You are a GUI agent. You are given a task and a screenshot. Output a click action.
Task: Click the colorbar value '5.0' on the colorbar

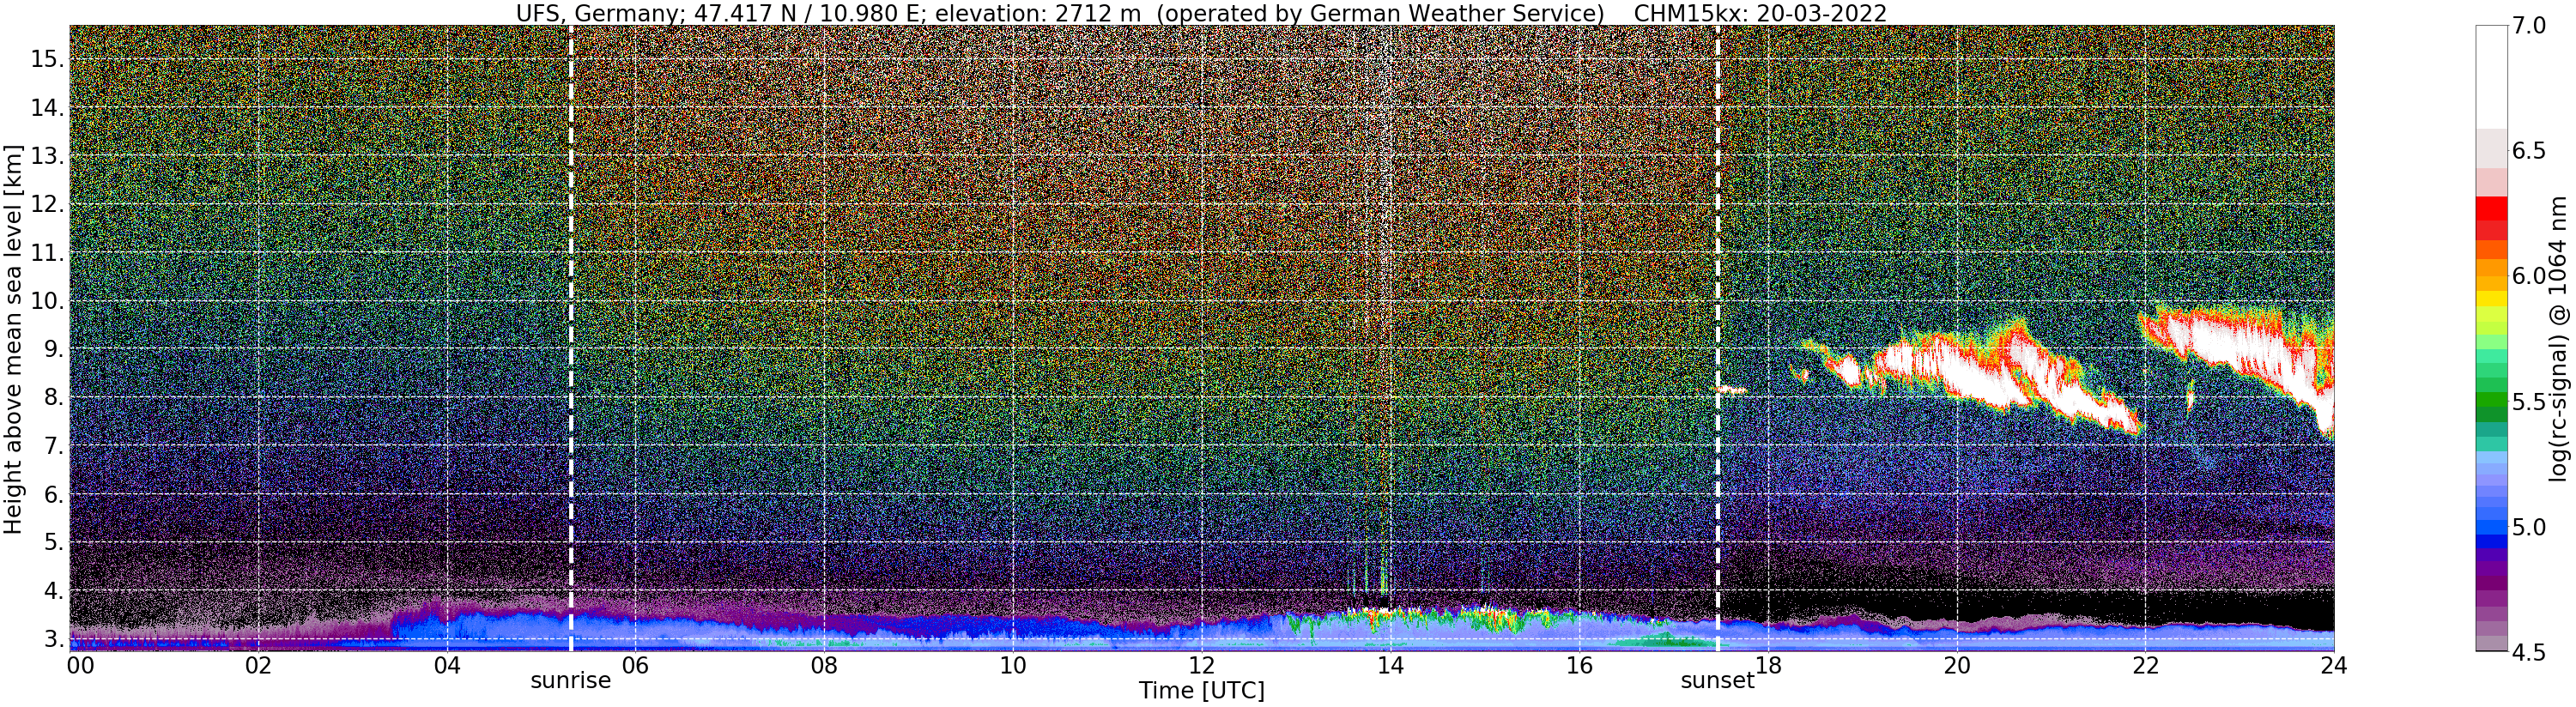tap(2530, 527)
